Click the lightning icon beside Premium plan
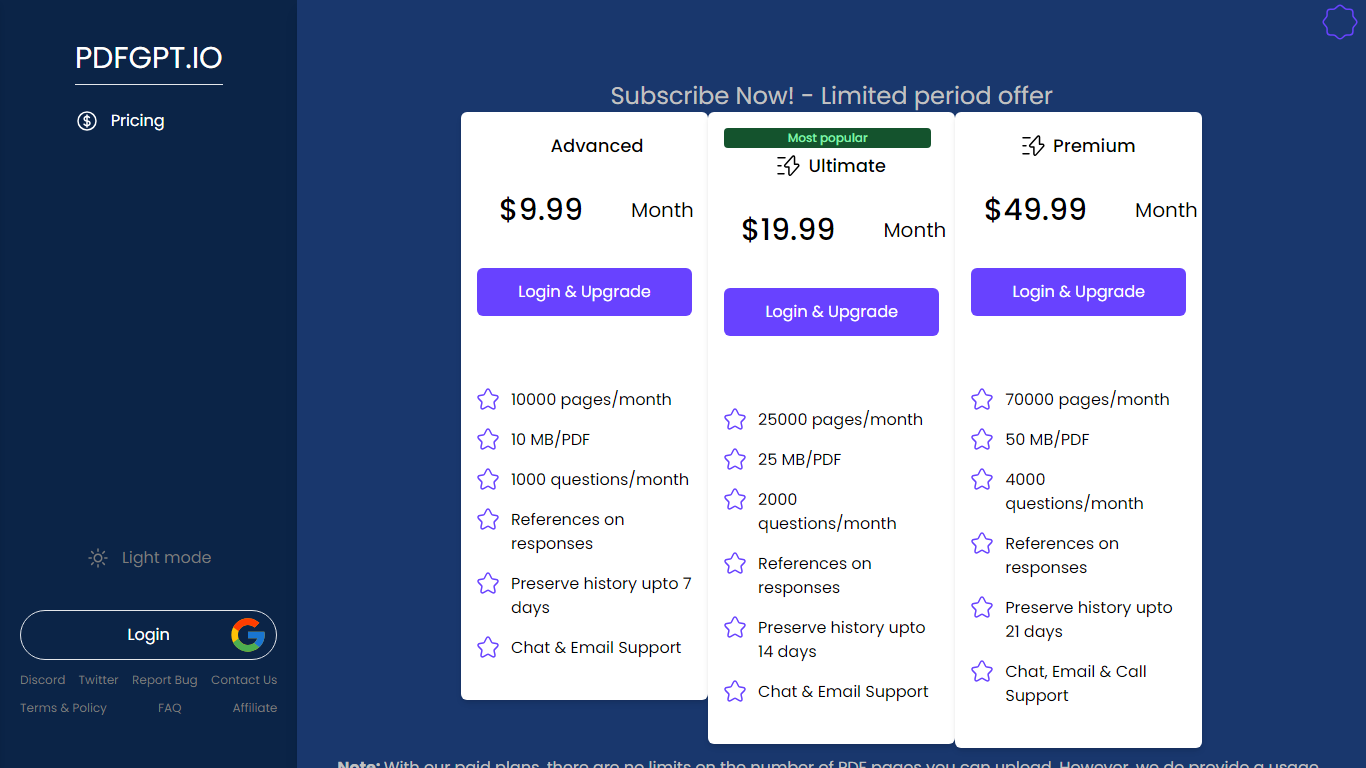 click(x=1033, y=146)
